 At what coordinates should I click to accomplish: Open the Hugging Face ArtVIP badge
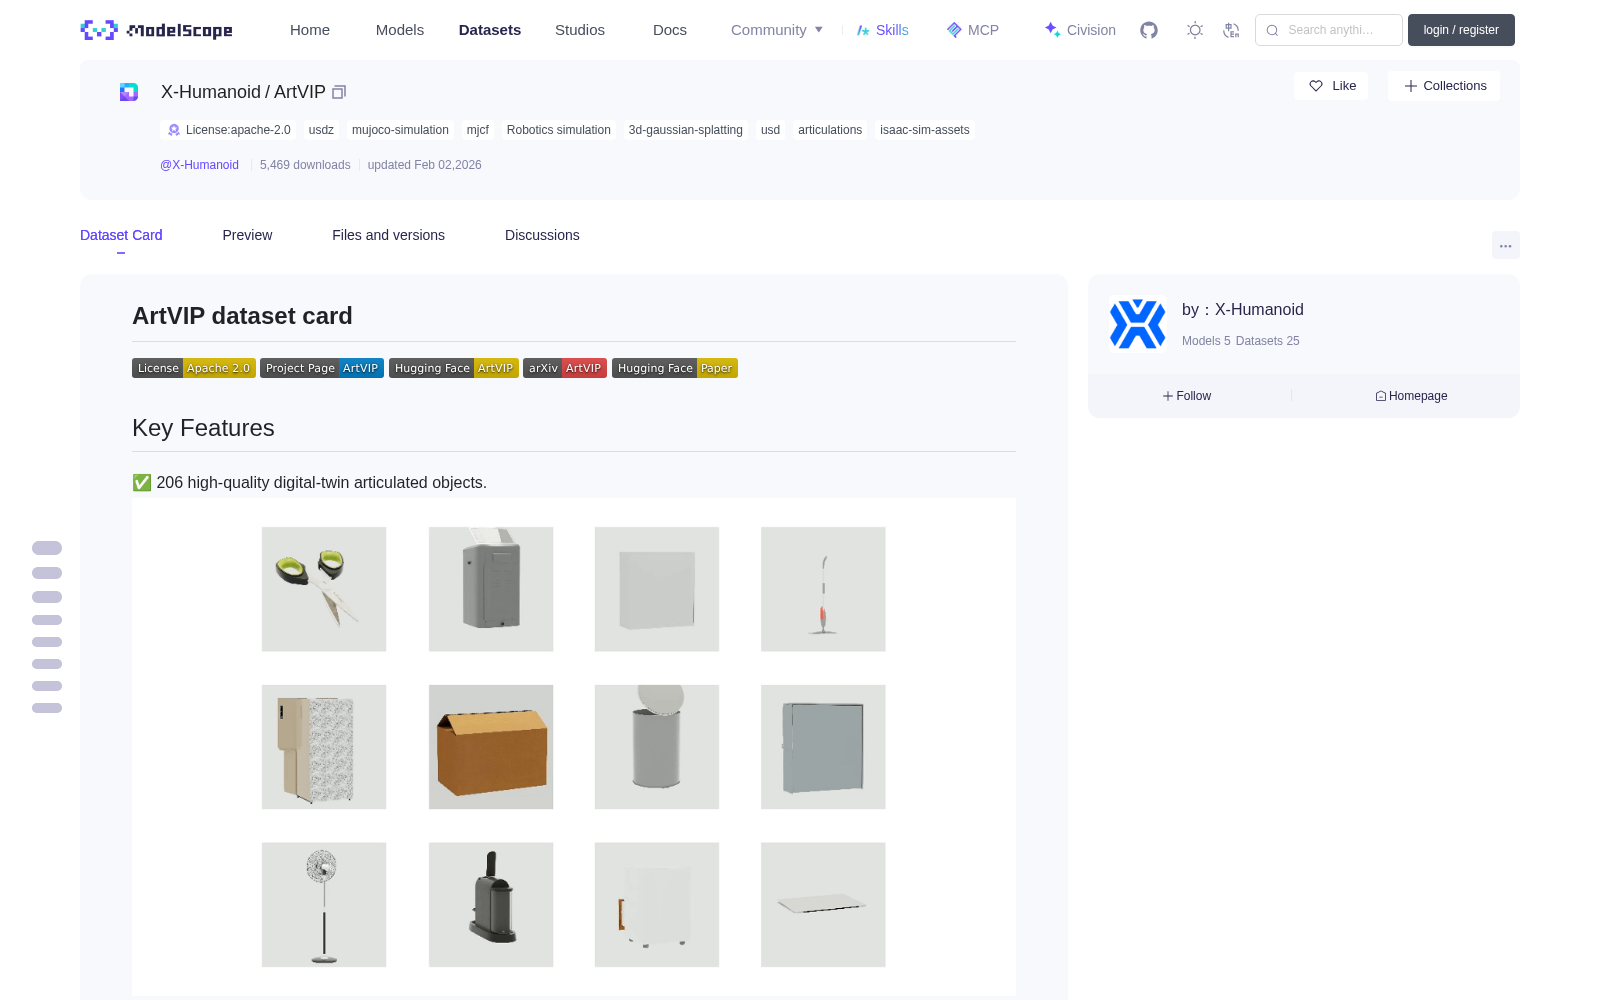pos(454,368)
